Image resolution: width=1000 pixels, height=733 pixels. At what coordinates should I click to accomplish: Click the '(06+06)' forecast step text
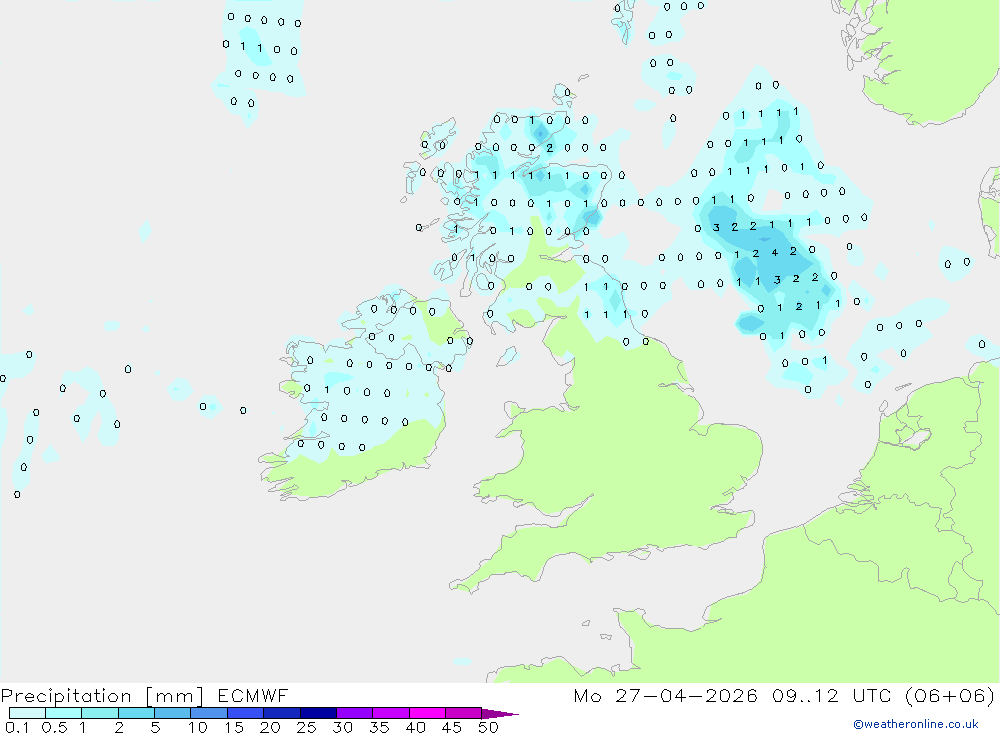tap(950, 696)
